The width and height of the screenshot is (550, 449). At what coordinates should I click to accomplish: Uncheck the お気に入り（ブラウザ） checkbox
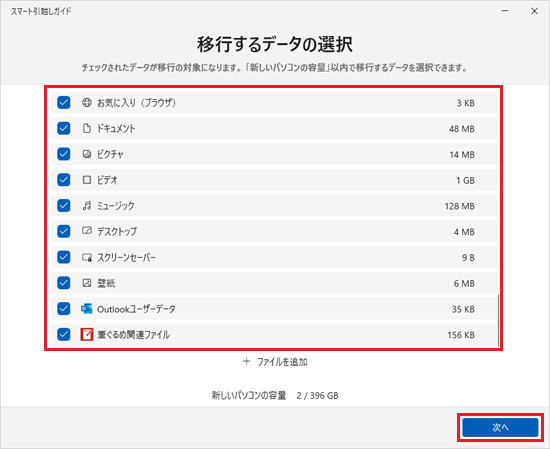click(63, 103)
